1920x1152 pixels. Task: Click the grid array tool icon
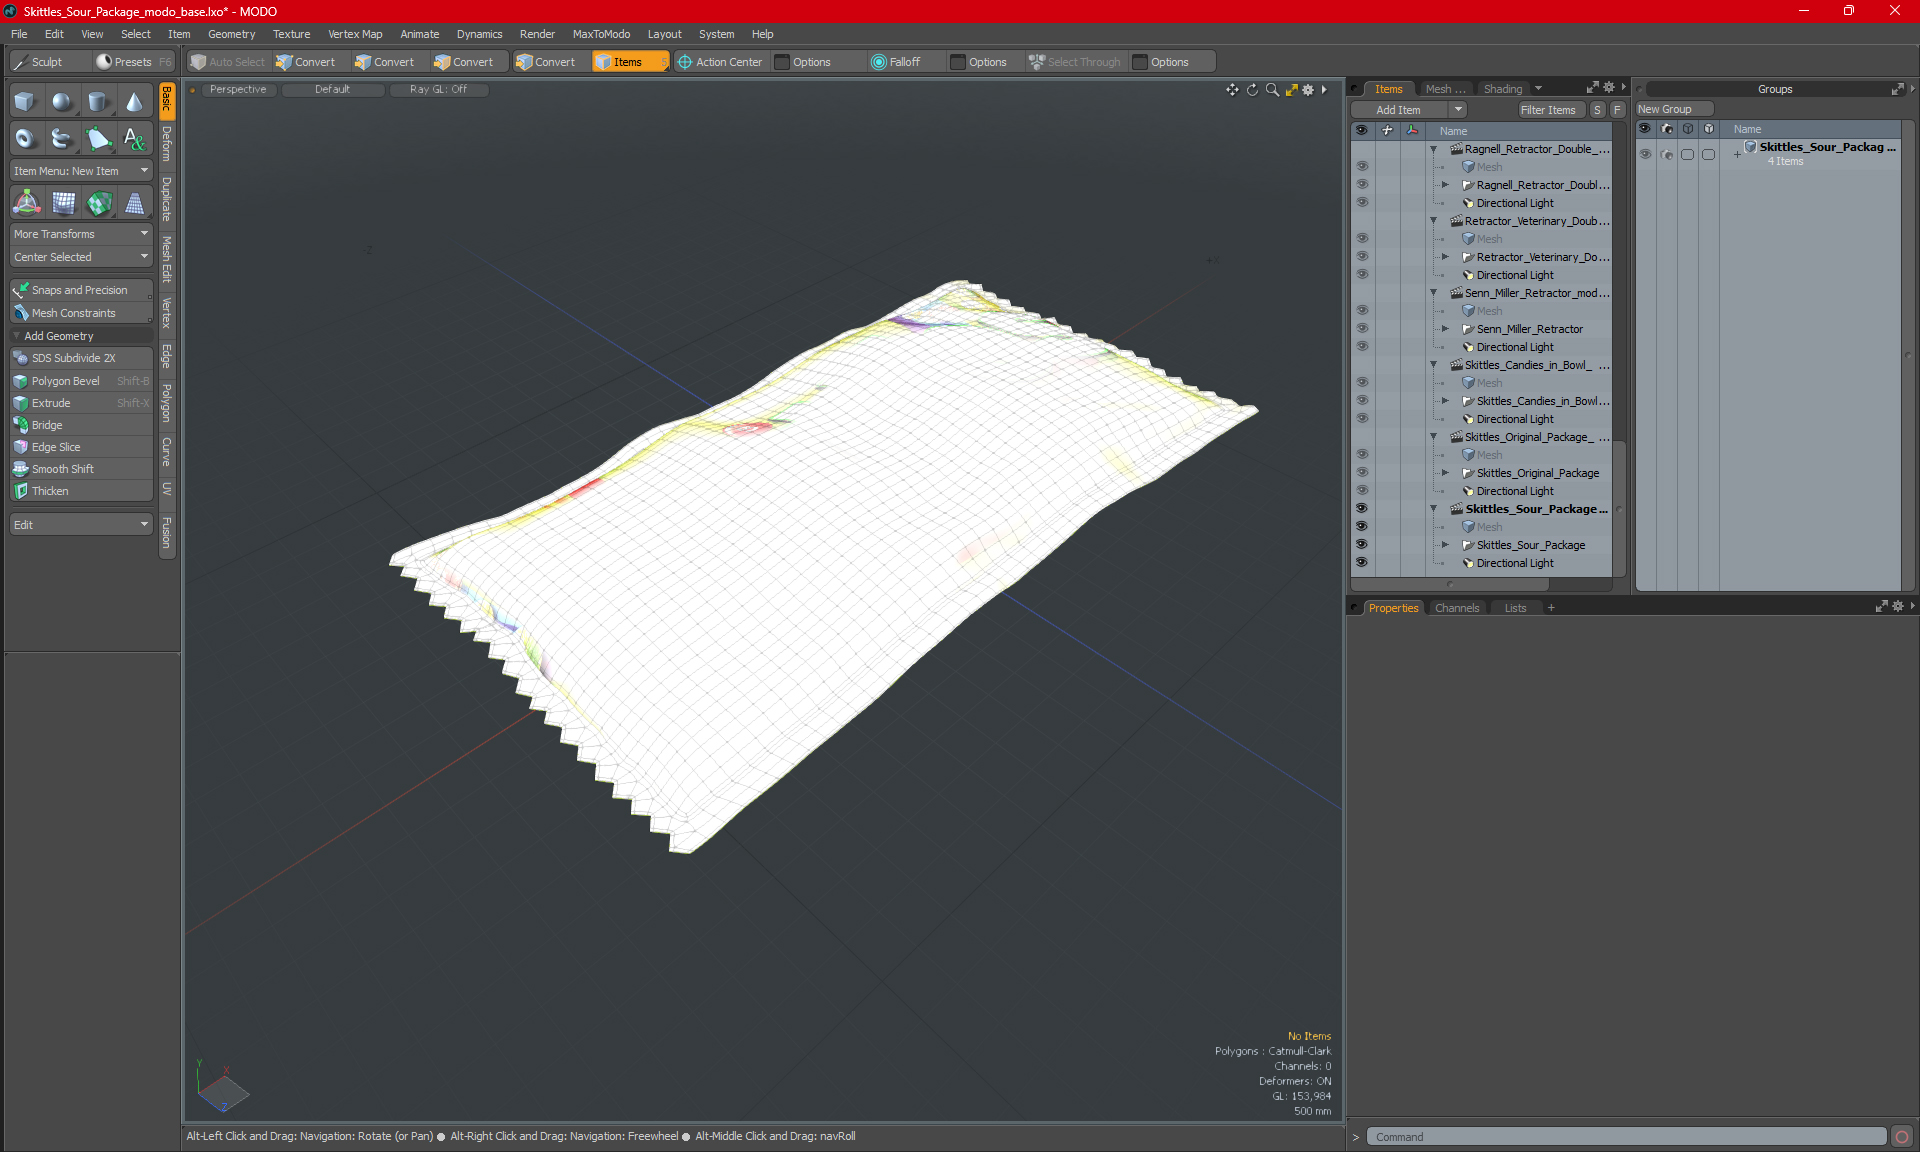[63, 203]
